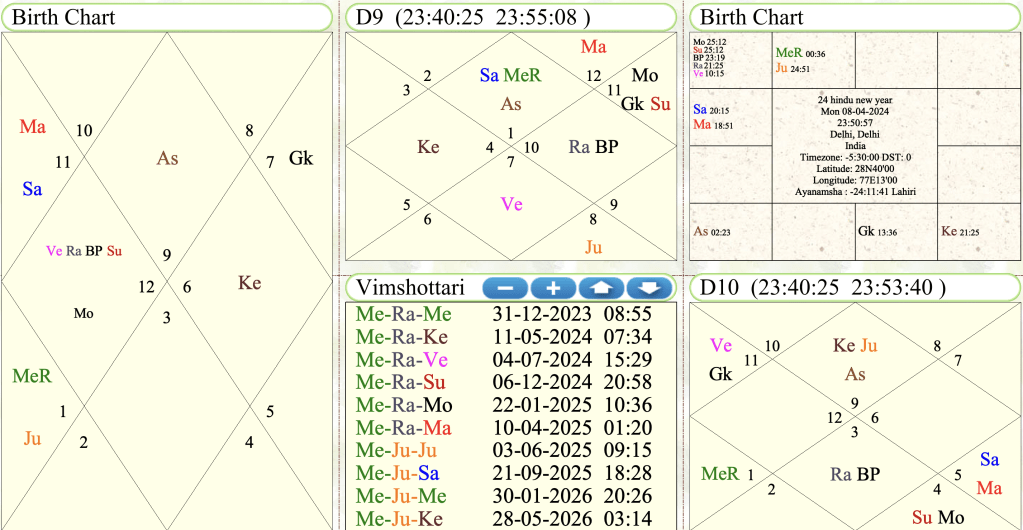
Task: Click the right Birth Chart panel header
Action: click(752, 17)
